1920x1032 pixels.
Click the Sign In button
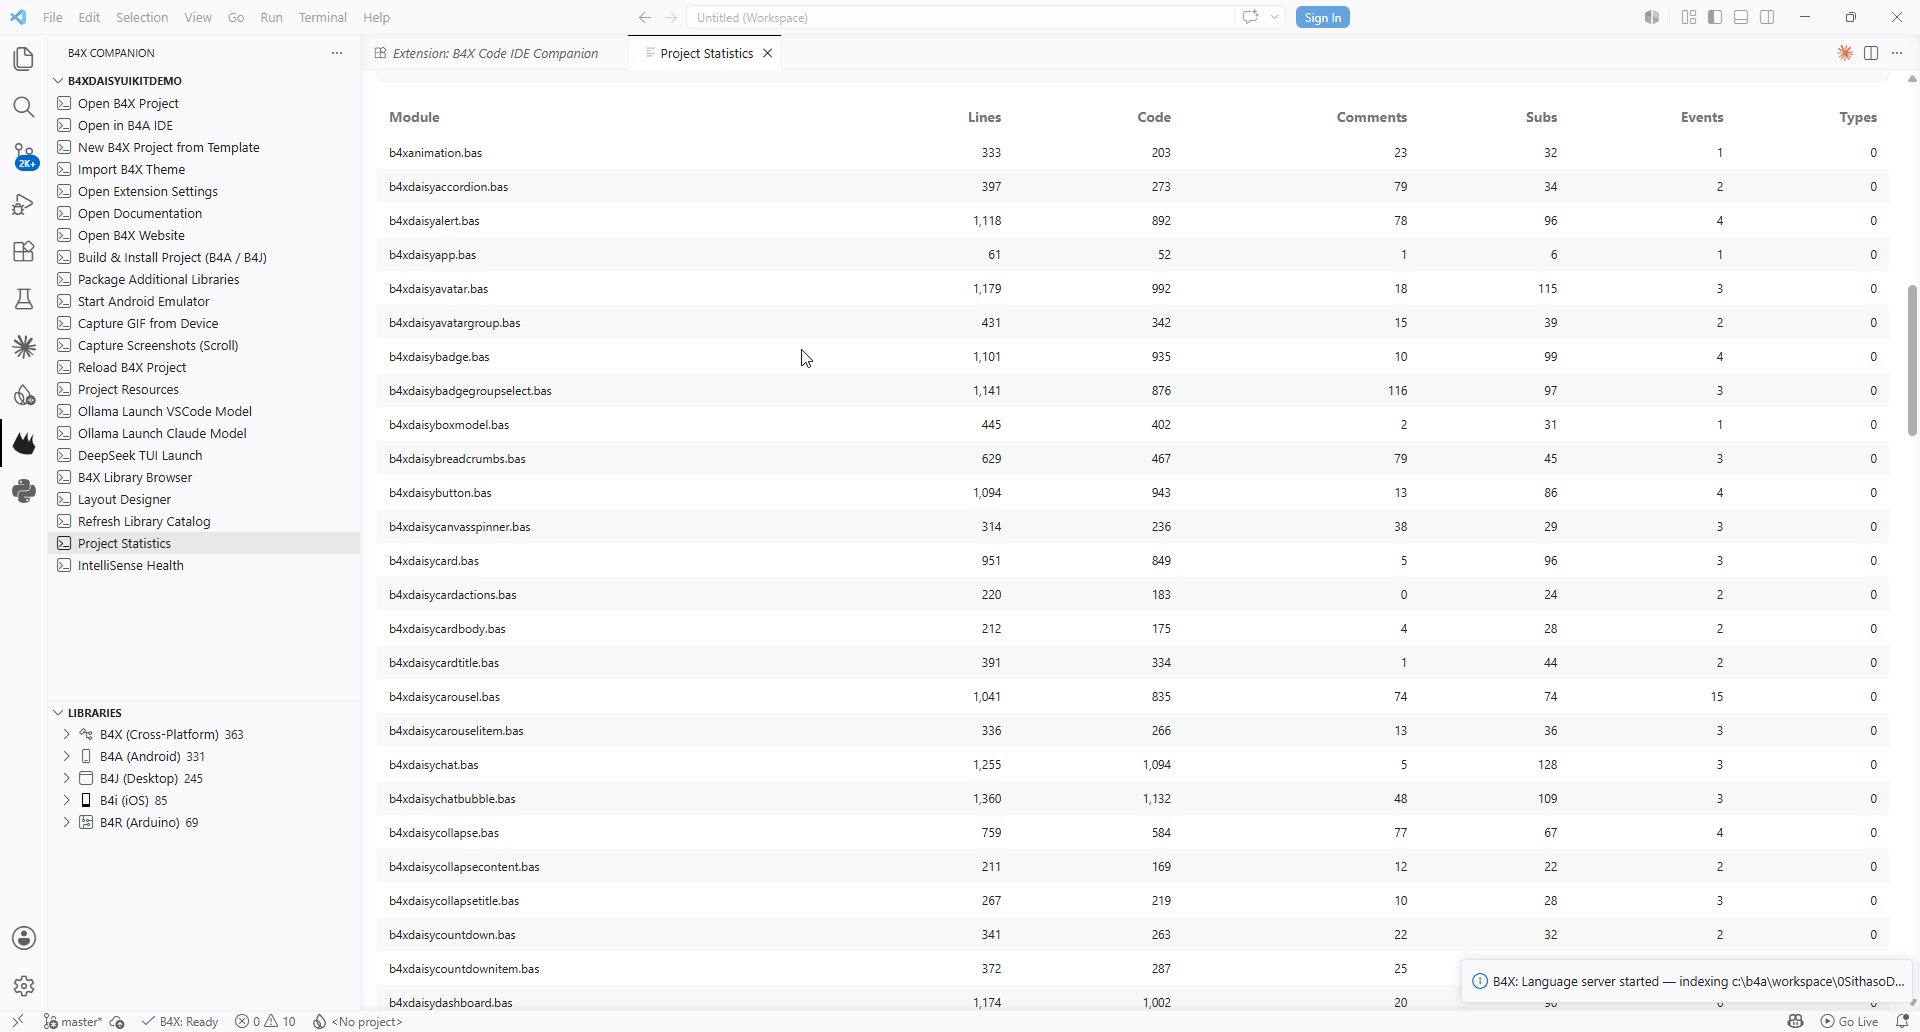(x=1322, y=17)
